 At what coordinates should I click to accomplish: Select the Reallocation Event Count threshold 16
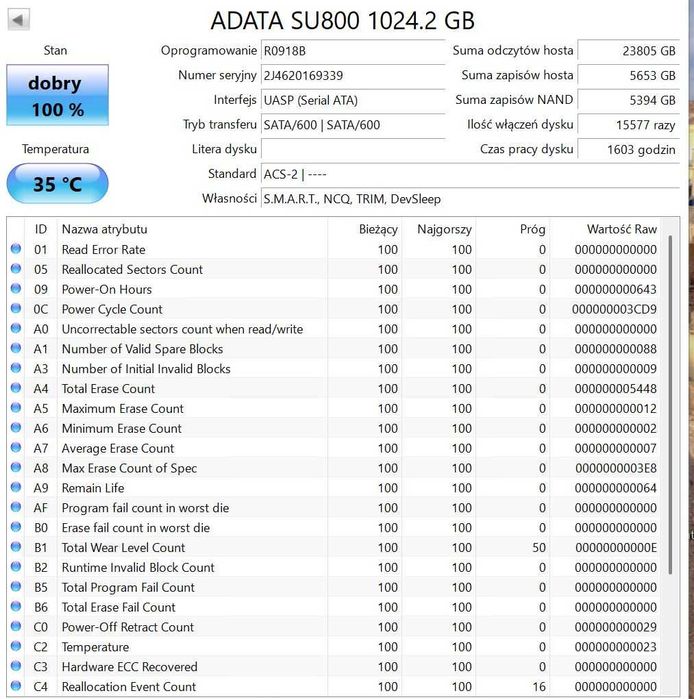coord(539,687)
